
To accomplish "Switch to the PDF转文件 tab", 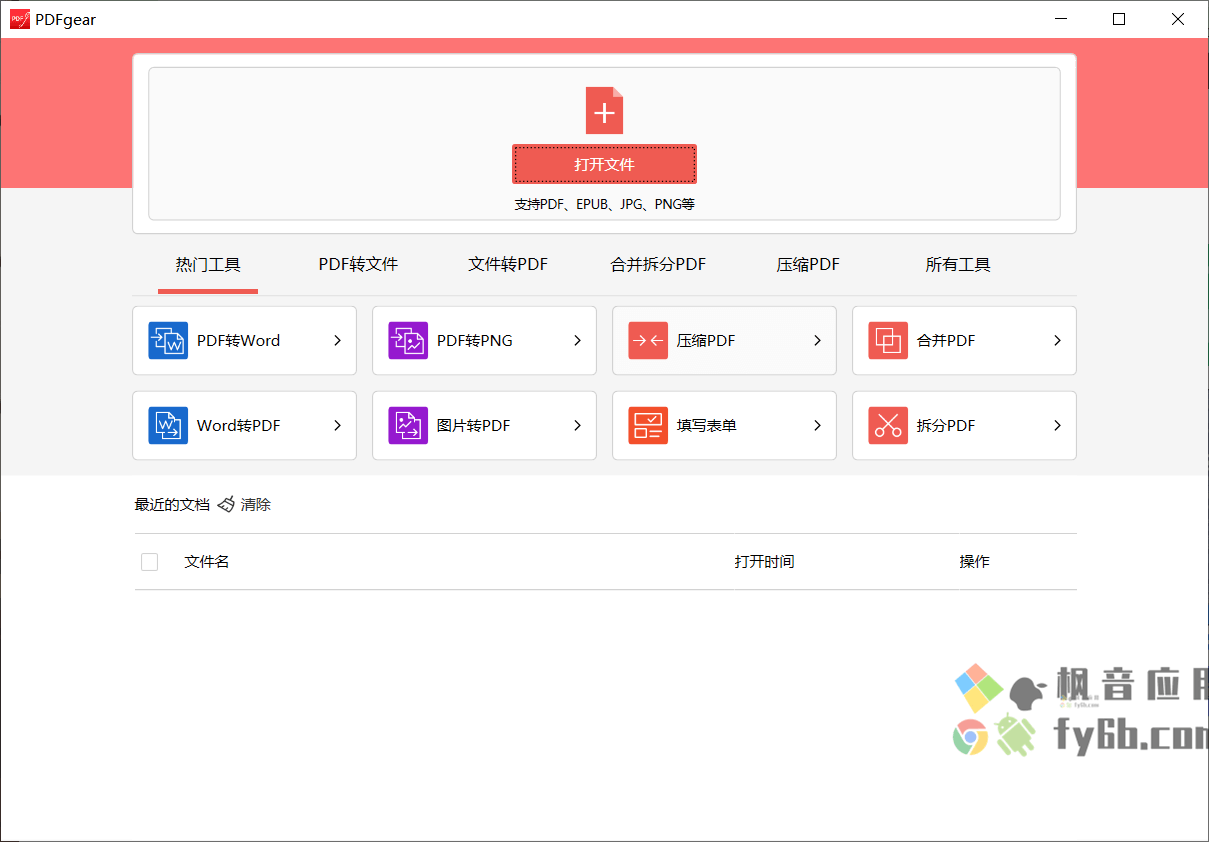I will click(358, 265).
